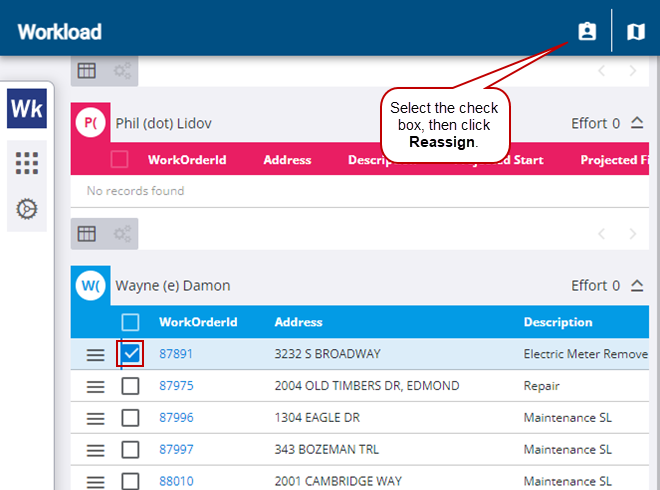The height and width of the screenshot is (490, 660).
Task: Open the sidebar settings gear icon
Action: tap(27, 209)
